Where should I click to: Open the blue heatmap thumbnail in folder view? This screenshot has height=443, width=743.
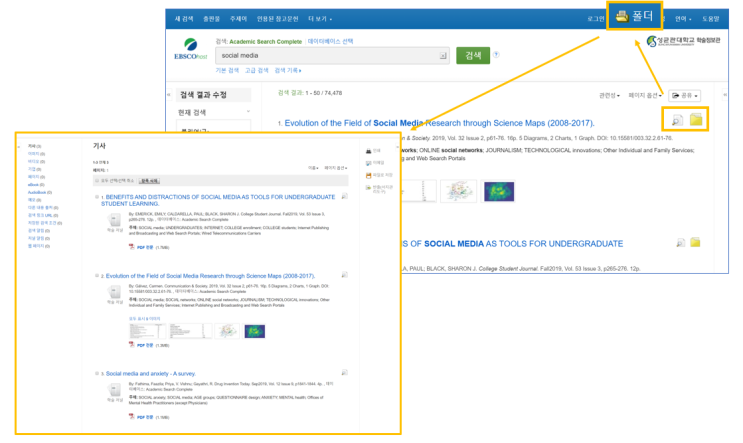(254, 331)
